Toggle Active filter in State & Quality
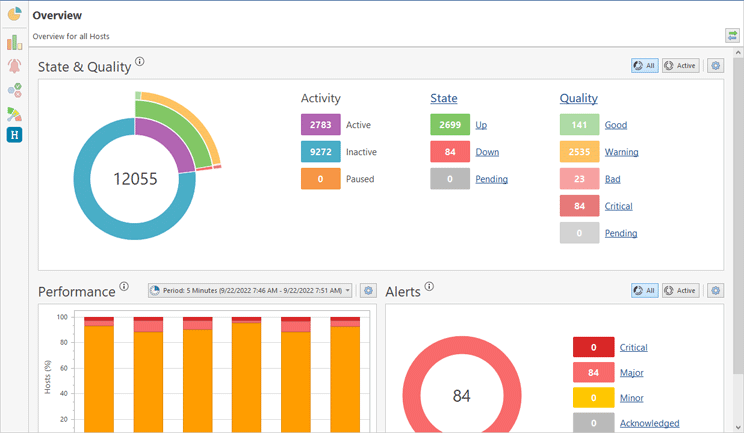Viewport: 744px width, 433px height. pyautogui.click(x=680, y=66)
